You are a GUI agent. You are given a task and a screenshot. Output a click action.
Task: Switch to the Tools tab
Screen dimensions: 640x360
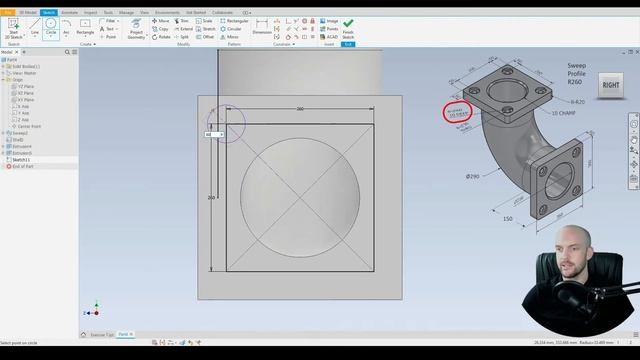click(x=108, y=13)
